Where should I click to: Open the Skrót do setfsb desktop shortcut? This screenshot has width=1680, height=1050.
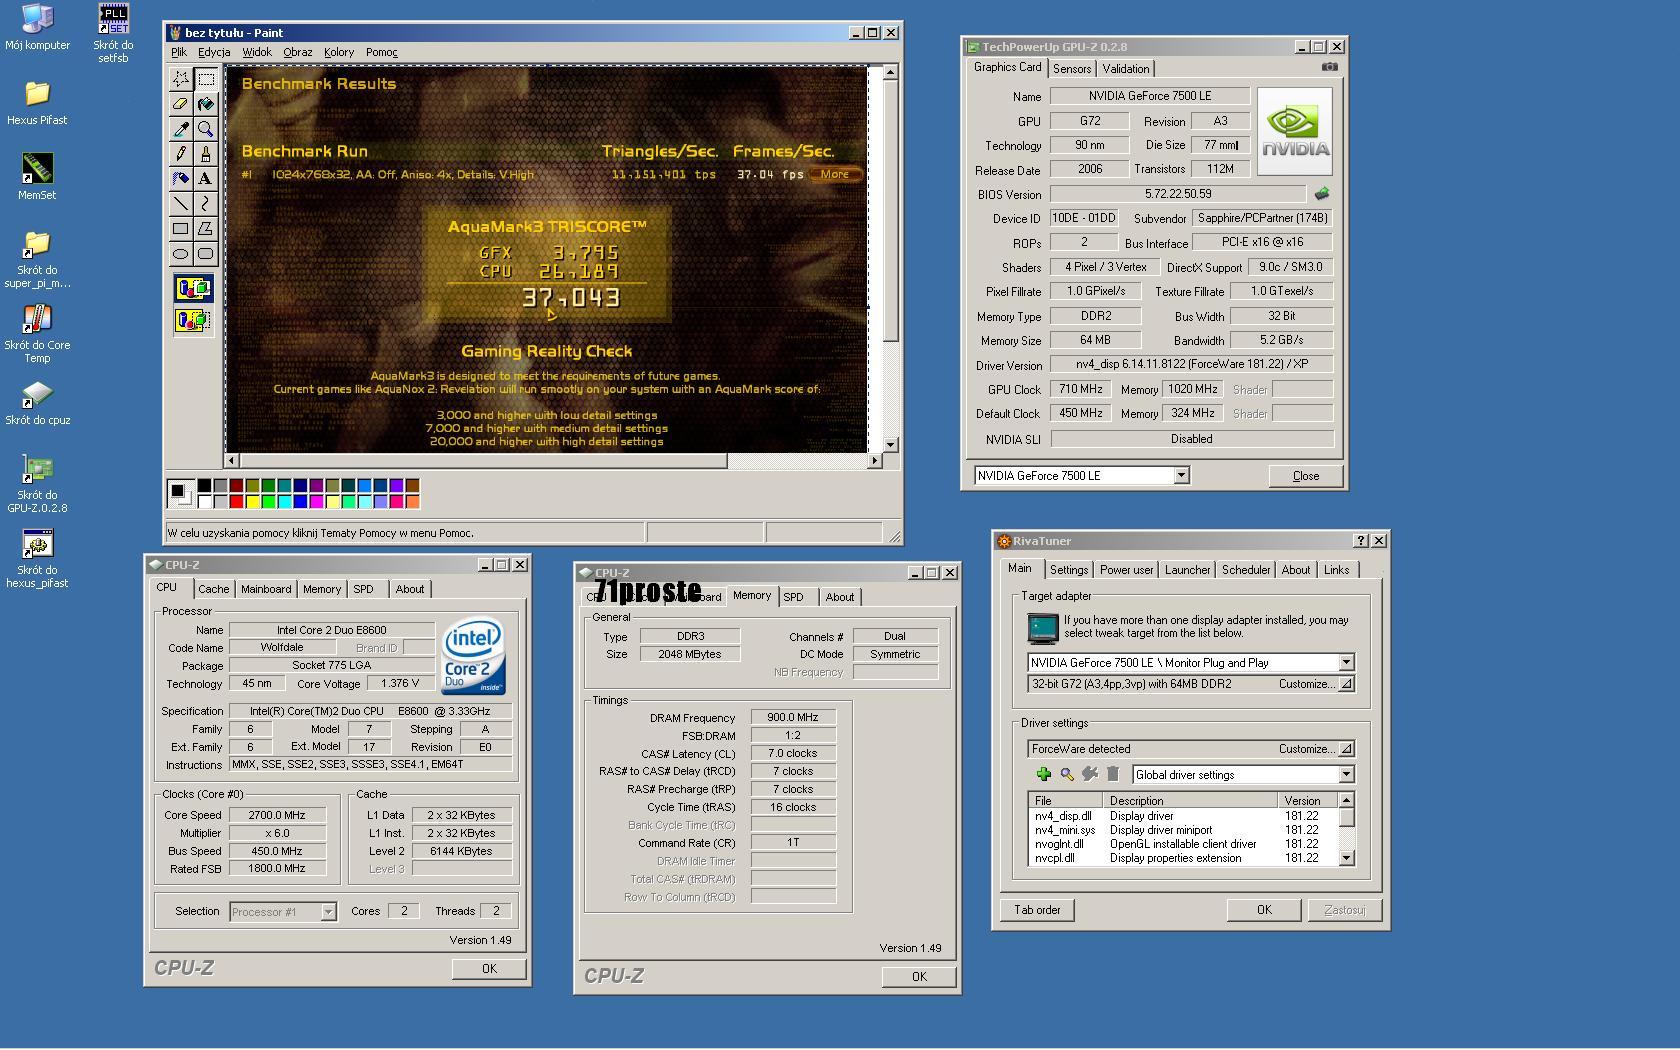click(113, 33)
